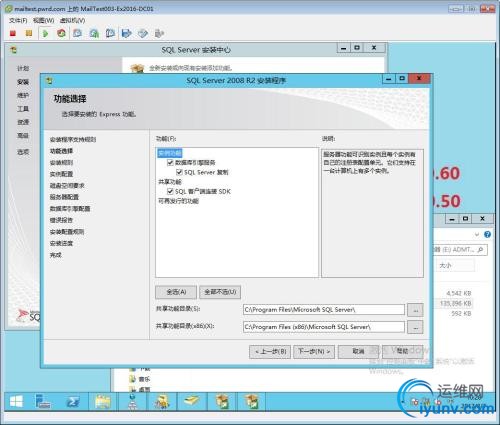Click the blue icon before the toolbar divider
The image size is (500, 425).
click(x=110, y=33)
